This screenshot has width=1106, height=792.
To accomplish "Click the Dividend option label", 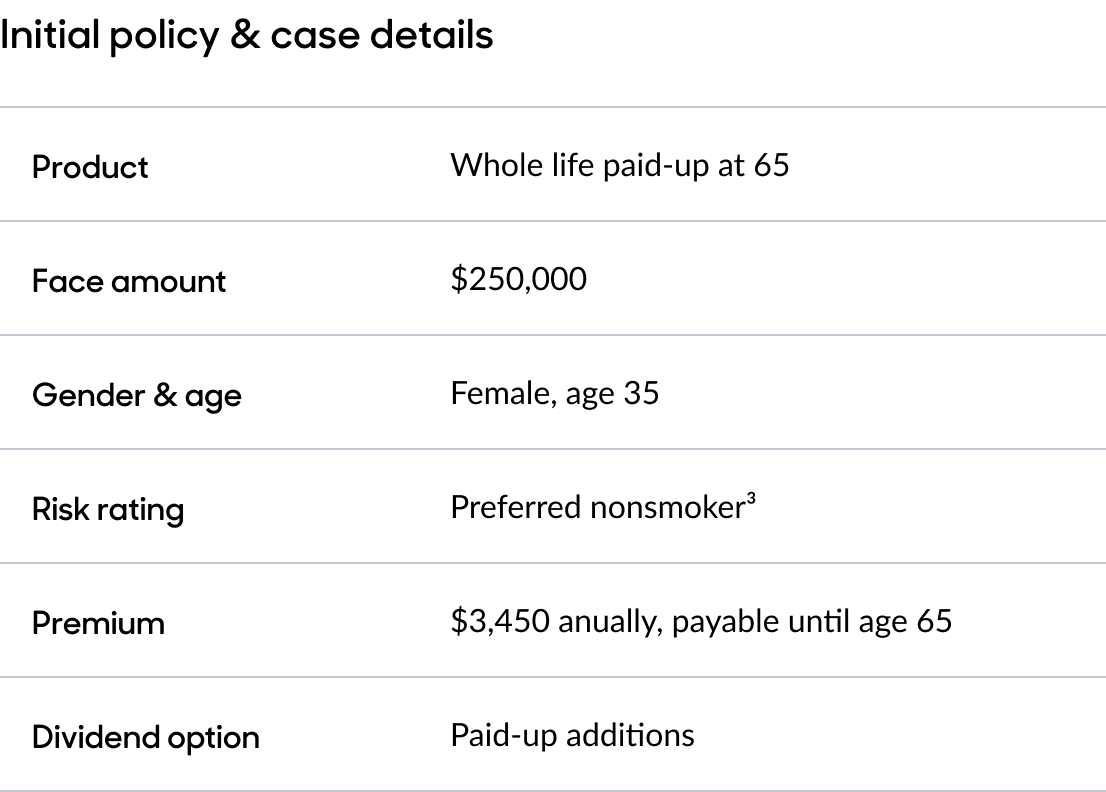I will [146, 737].
